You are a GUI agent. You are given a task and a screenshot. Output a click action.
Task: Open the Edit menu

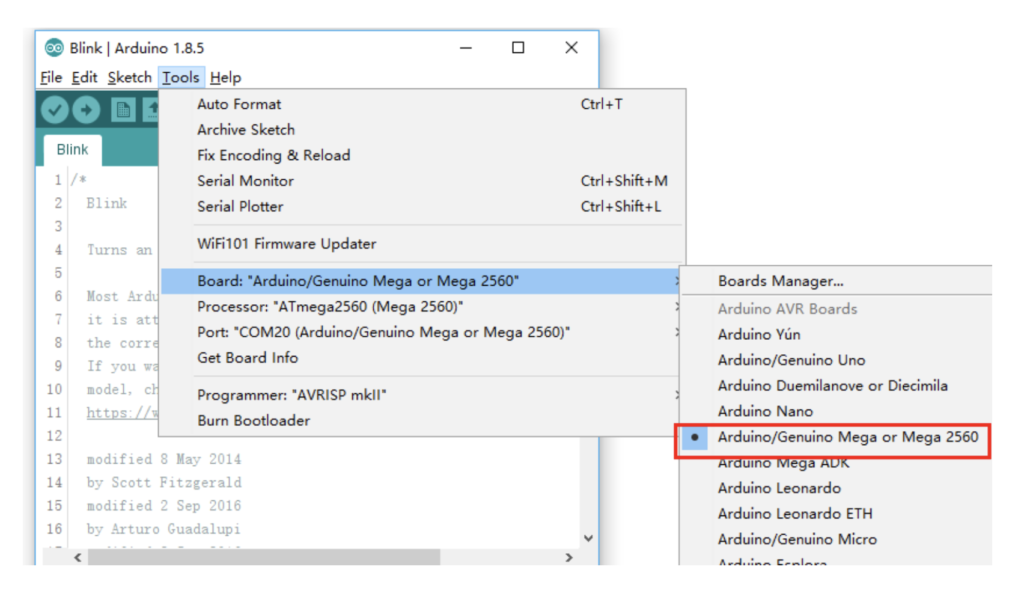click(84, 77)
